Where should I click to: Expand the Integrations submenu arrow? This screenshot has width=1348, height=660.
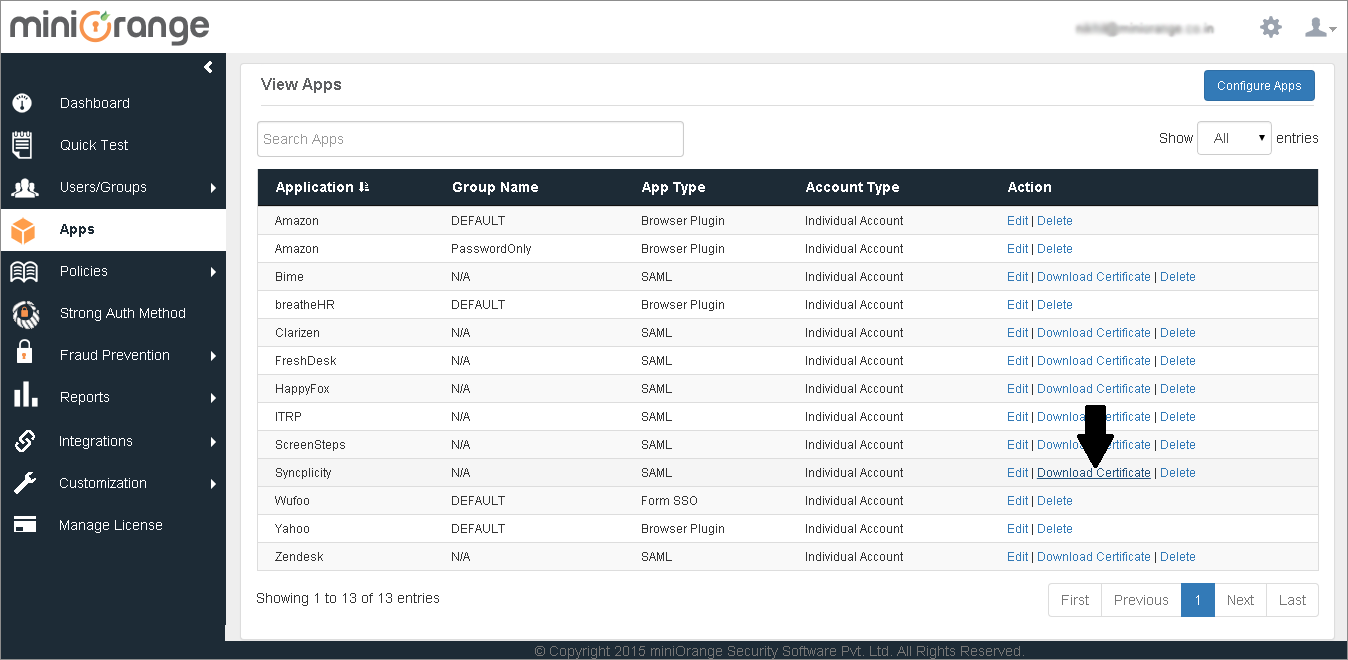coord(213,441)
